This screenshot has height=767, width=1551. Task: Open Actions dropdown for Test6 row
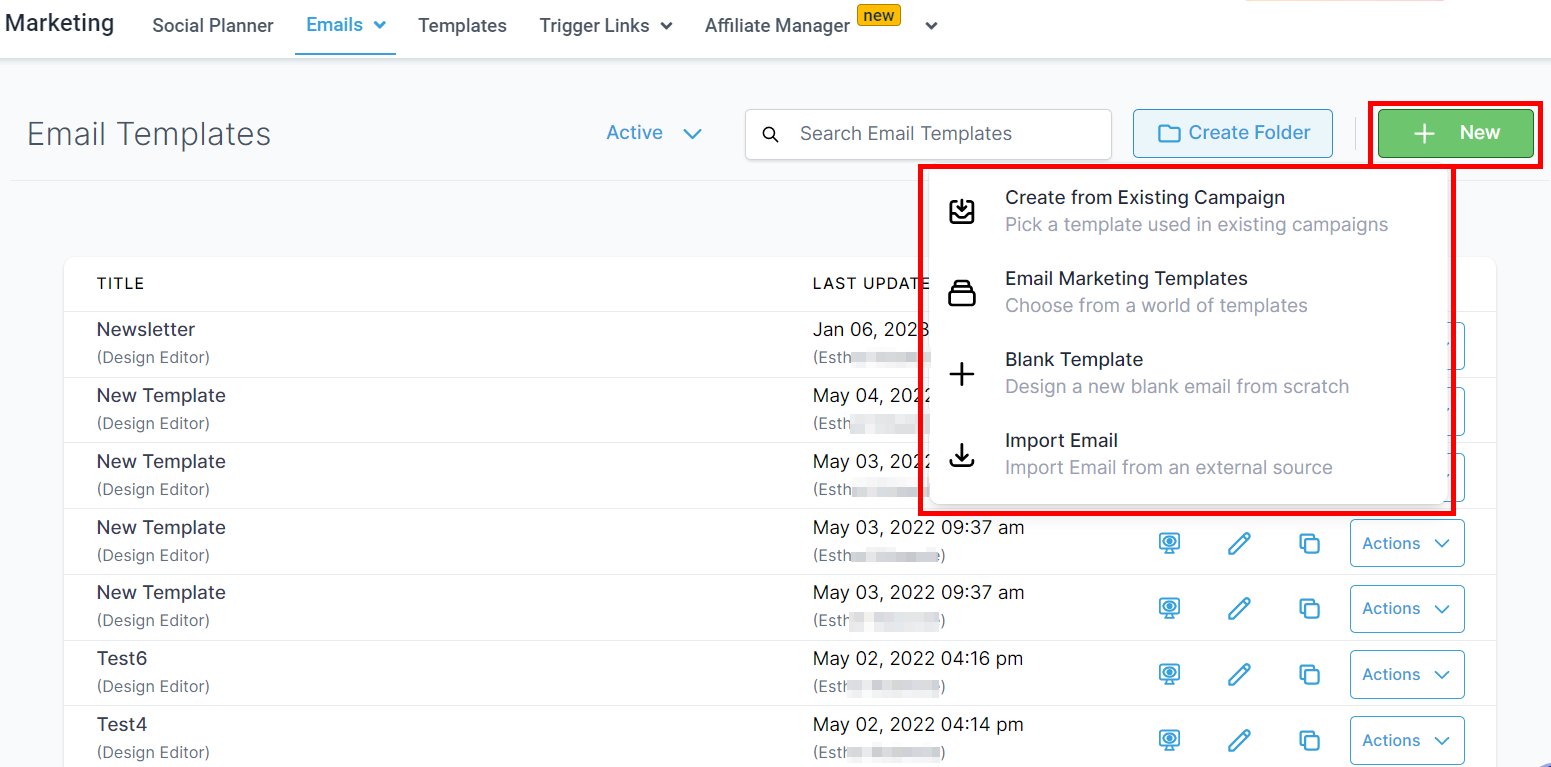(x=1406, y=674)
